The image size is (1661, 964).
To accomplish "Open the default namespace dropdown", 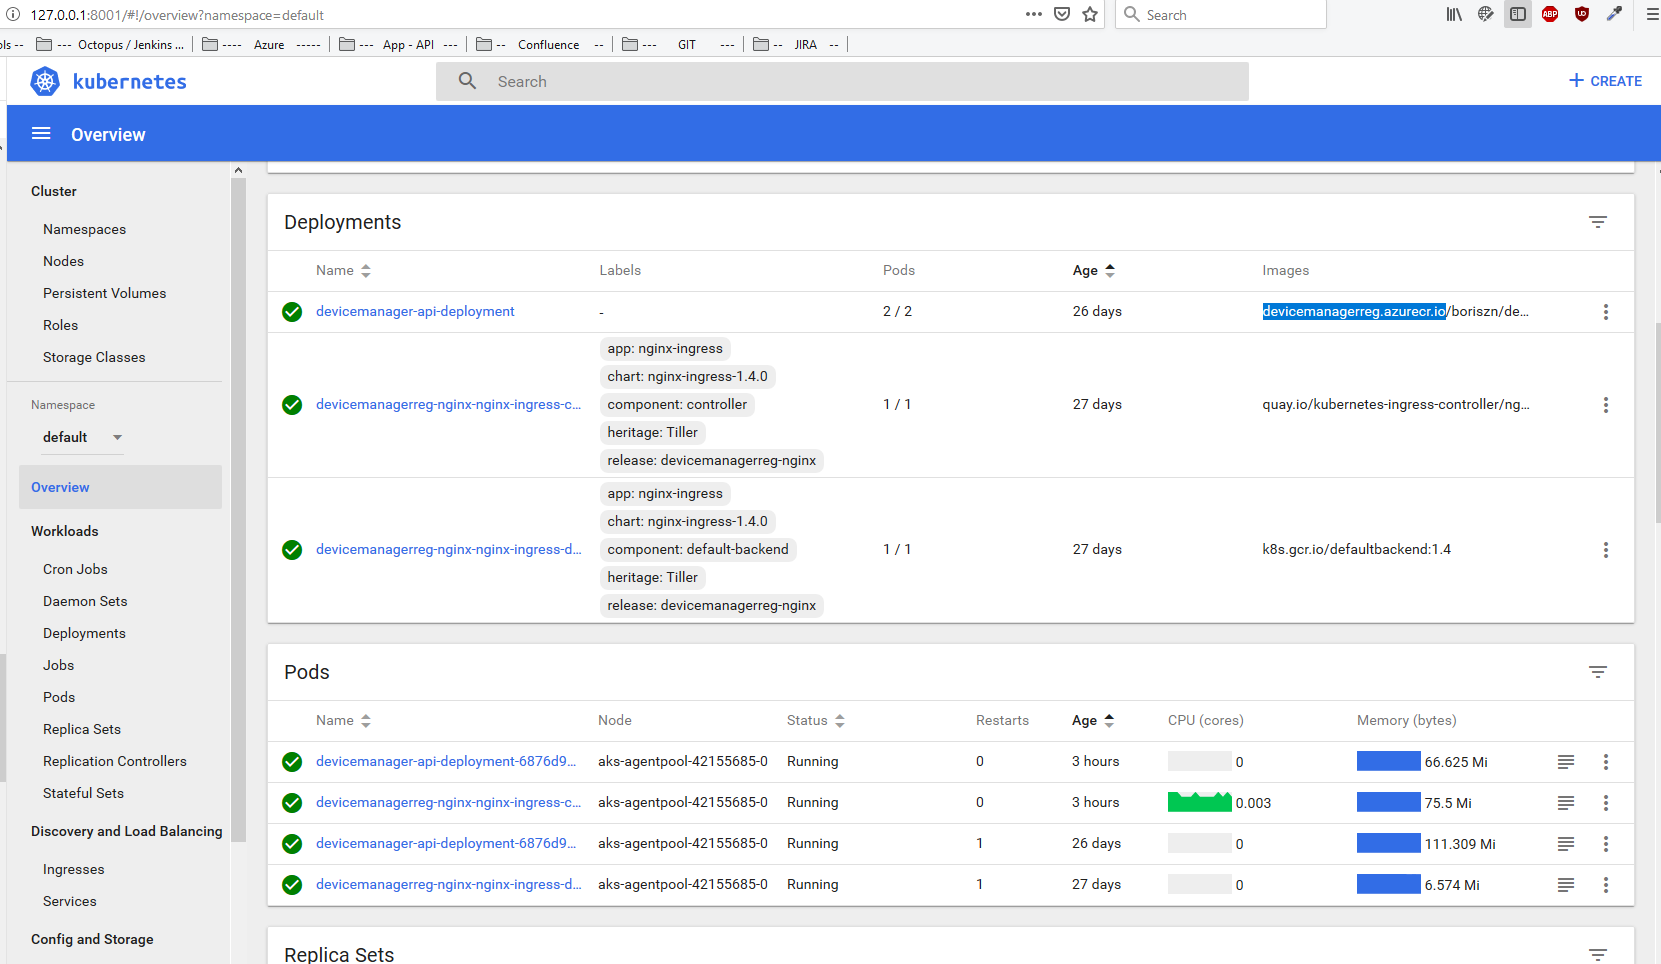I will (83, 437).
